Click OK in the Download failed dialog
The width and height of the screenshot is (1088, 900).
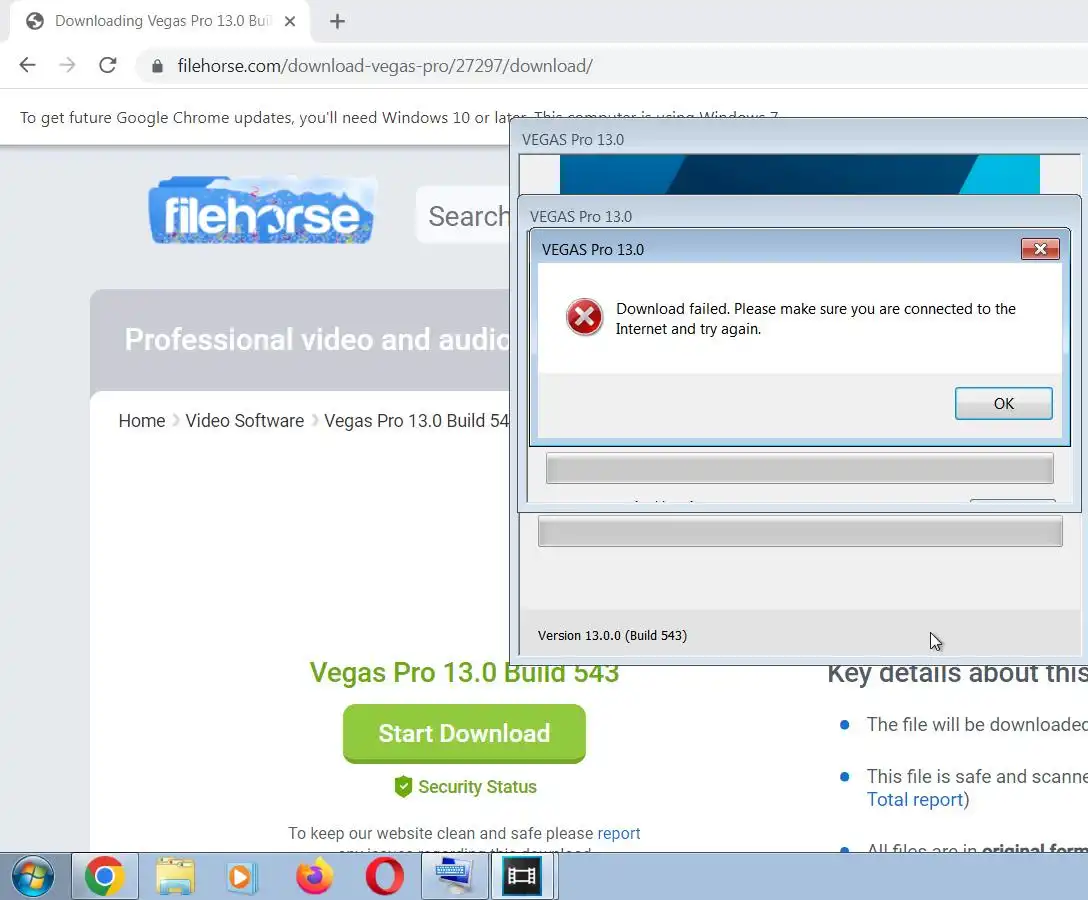[x=1003, y=403]
